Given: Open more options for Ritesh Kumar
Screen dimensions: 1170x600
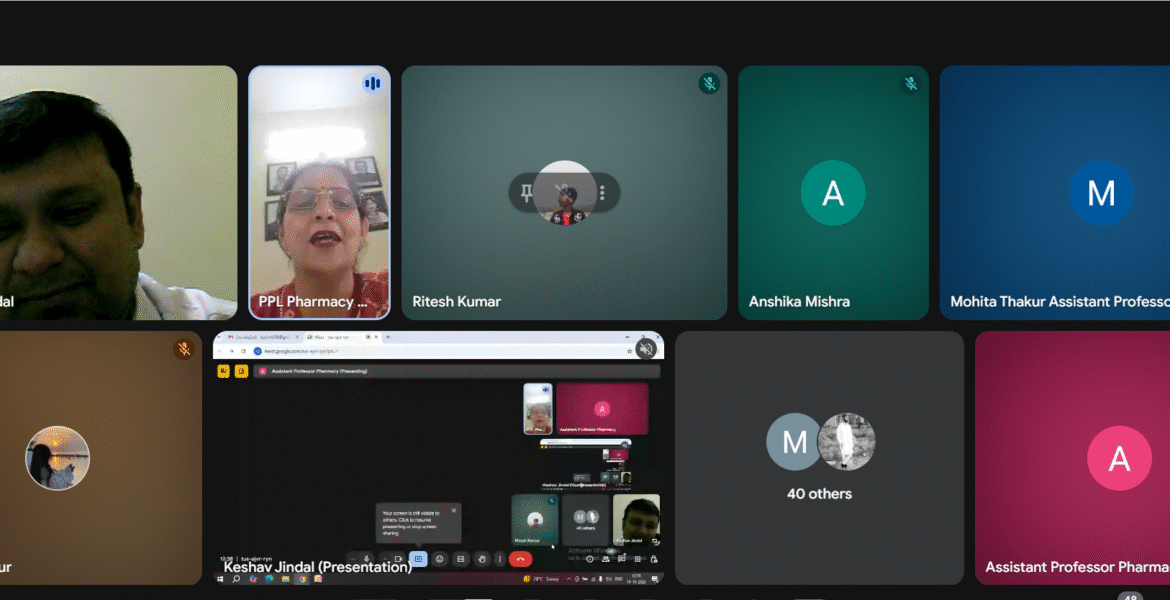Looking at the screenshot, I should coord(602,192).
